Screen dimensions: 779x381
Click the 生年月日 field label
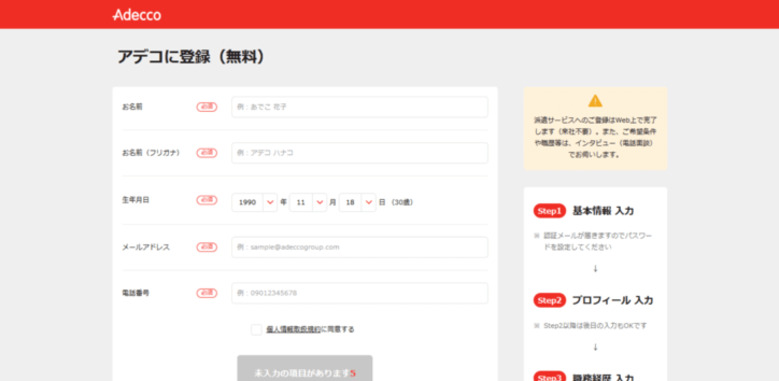click(136, 200)
